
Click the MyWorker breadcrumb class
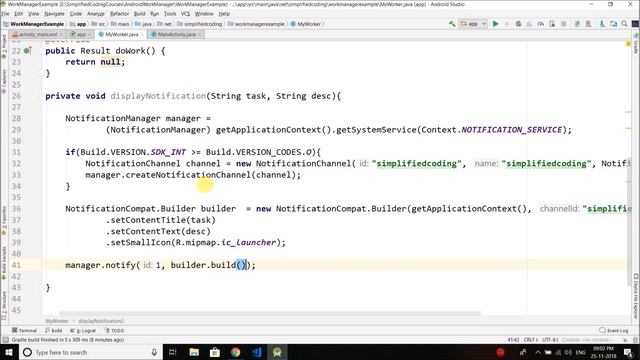pyautogui.click(x=306, y=24)
